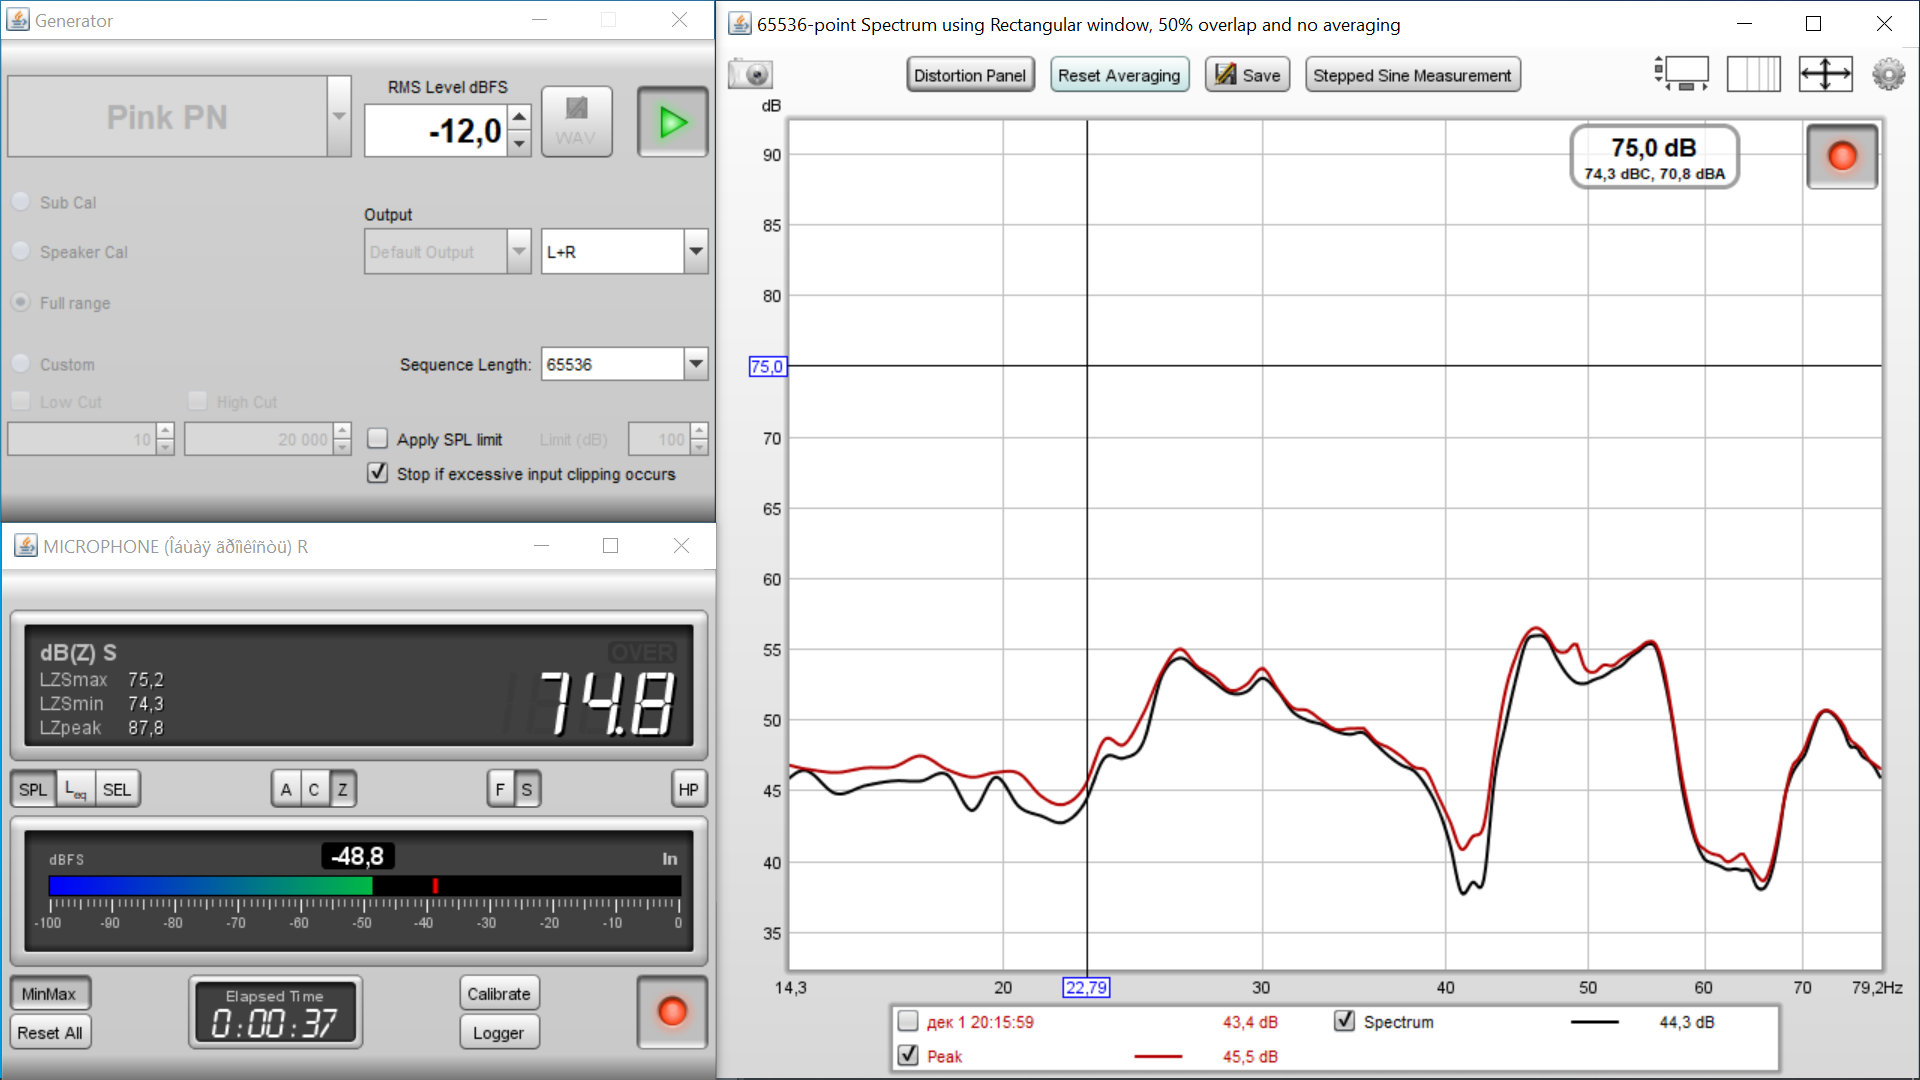1920x1080 pixels.
Task: Uncheck the Peak trace checkbox
Action: pyautogui.click(x=908, y=1055)
